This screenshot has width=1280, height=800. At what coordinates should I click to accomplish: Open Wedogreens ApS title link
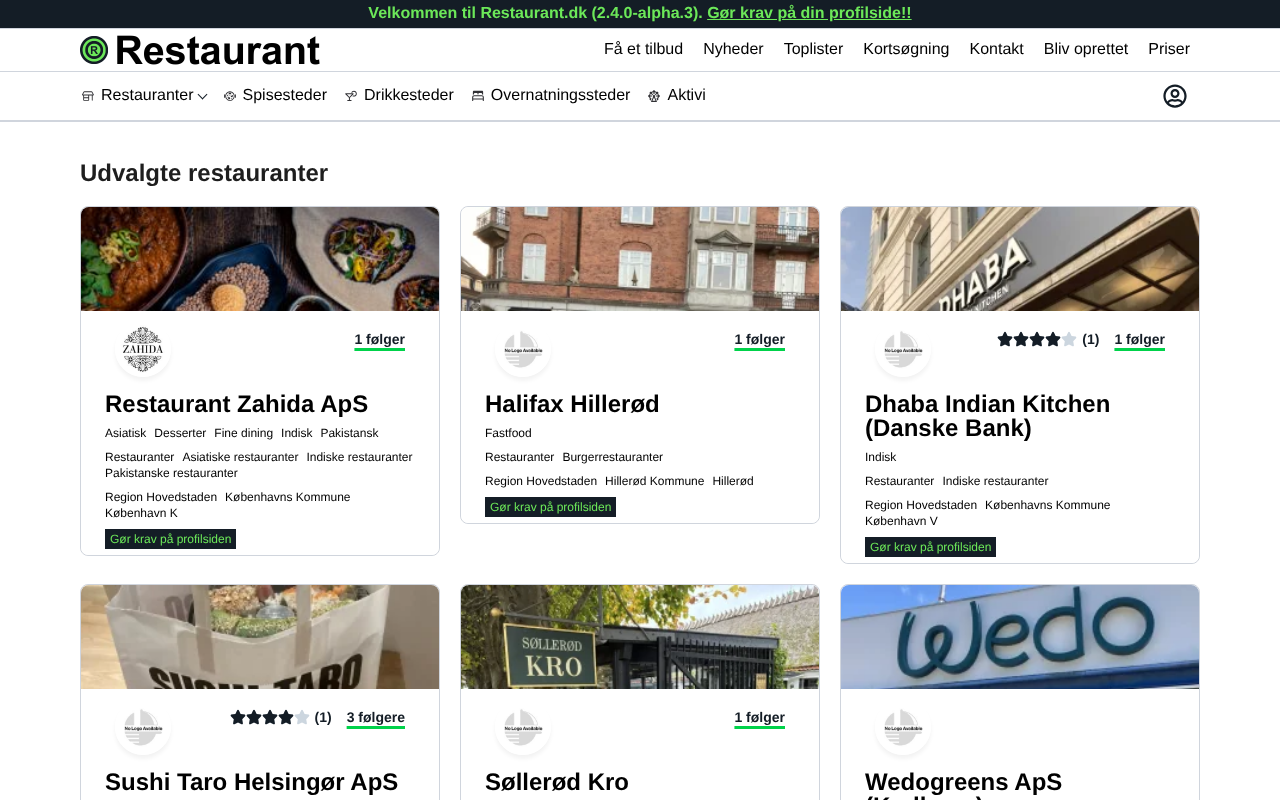pyautogui.click(x=963, y=784)
